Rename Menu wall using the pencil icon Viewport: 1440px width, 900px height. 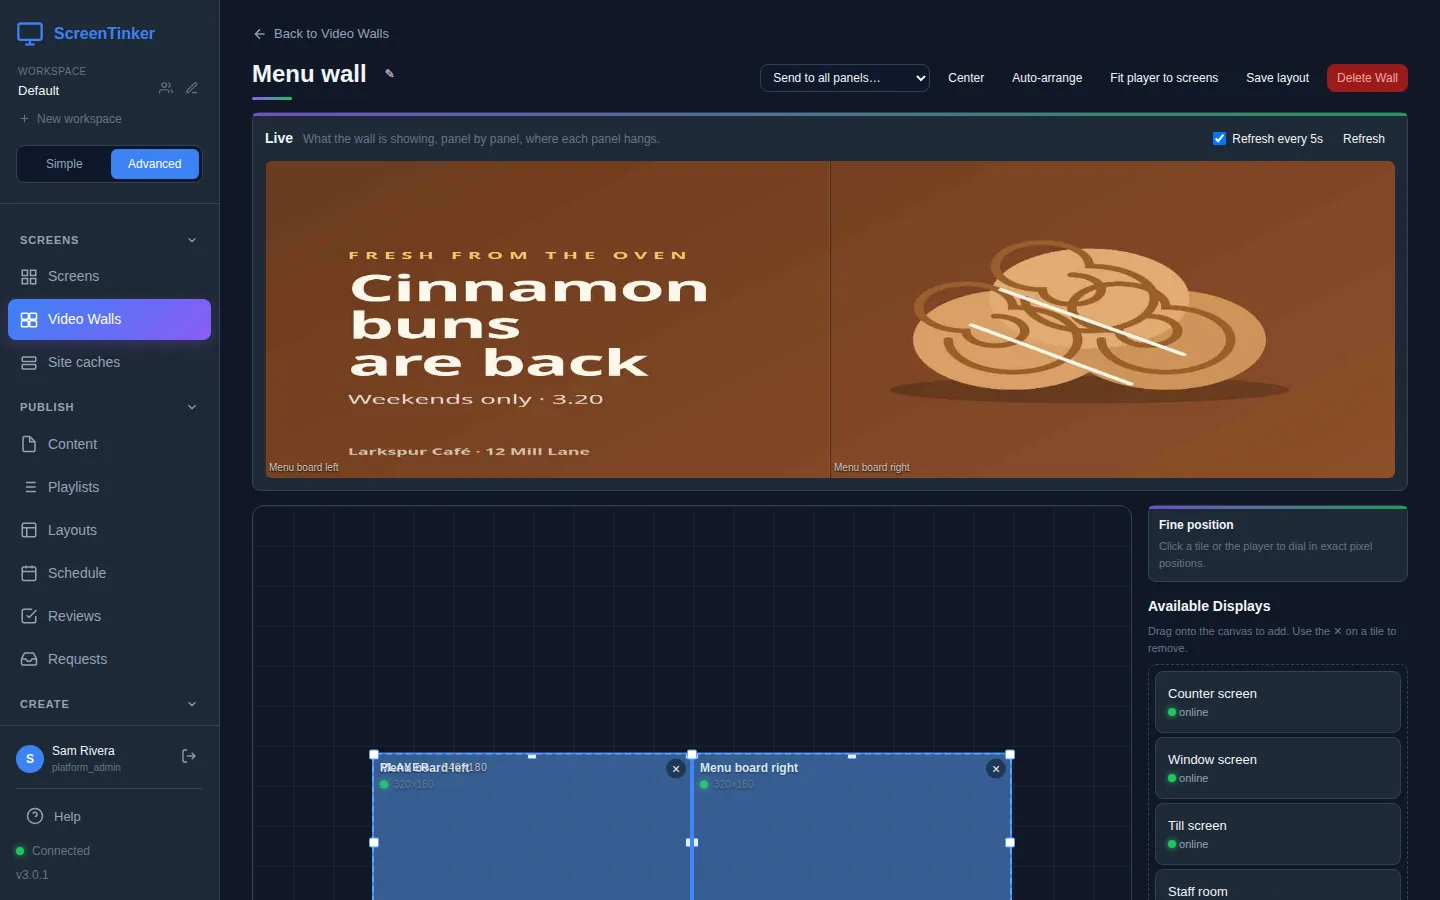click(390, 74)
